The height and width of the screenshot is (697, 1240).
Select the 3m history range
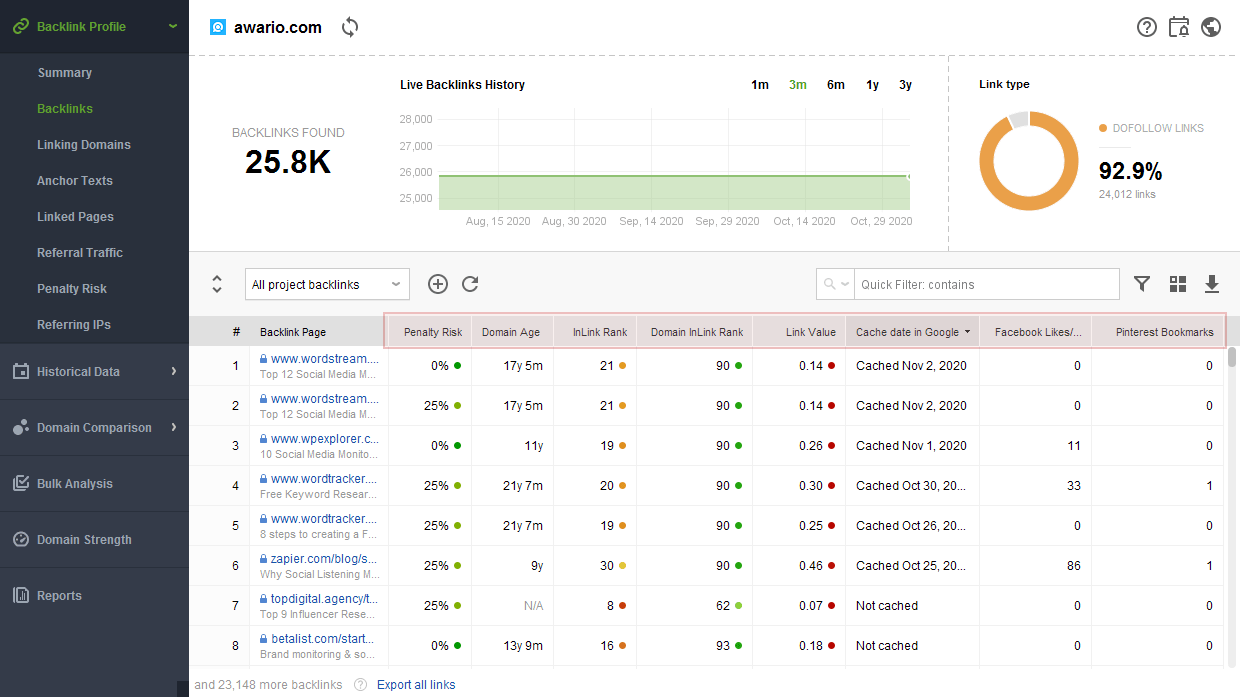click(x=797, y=85)
